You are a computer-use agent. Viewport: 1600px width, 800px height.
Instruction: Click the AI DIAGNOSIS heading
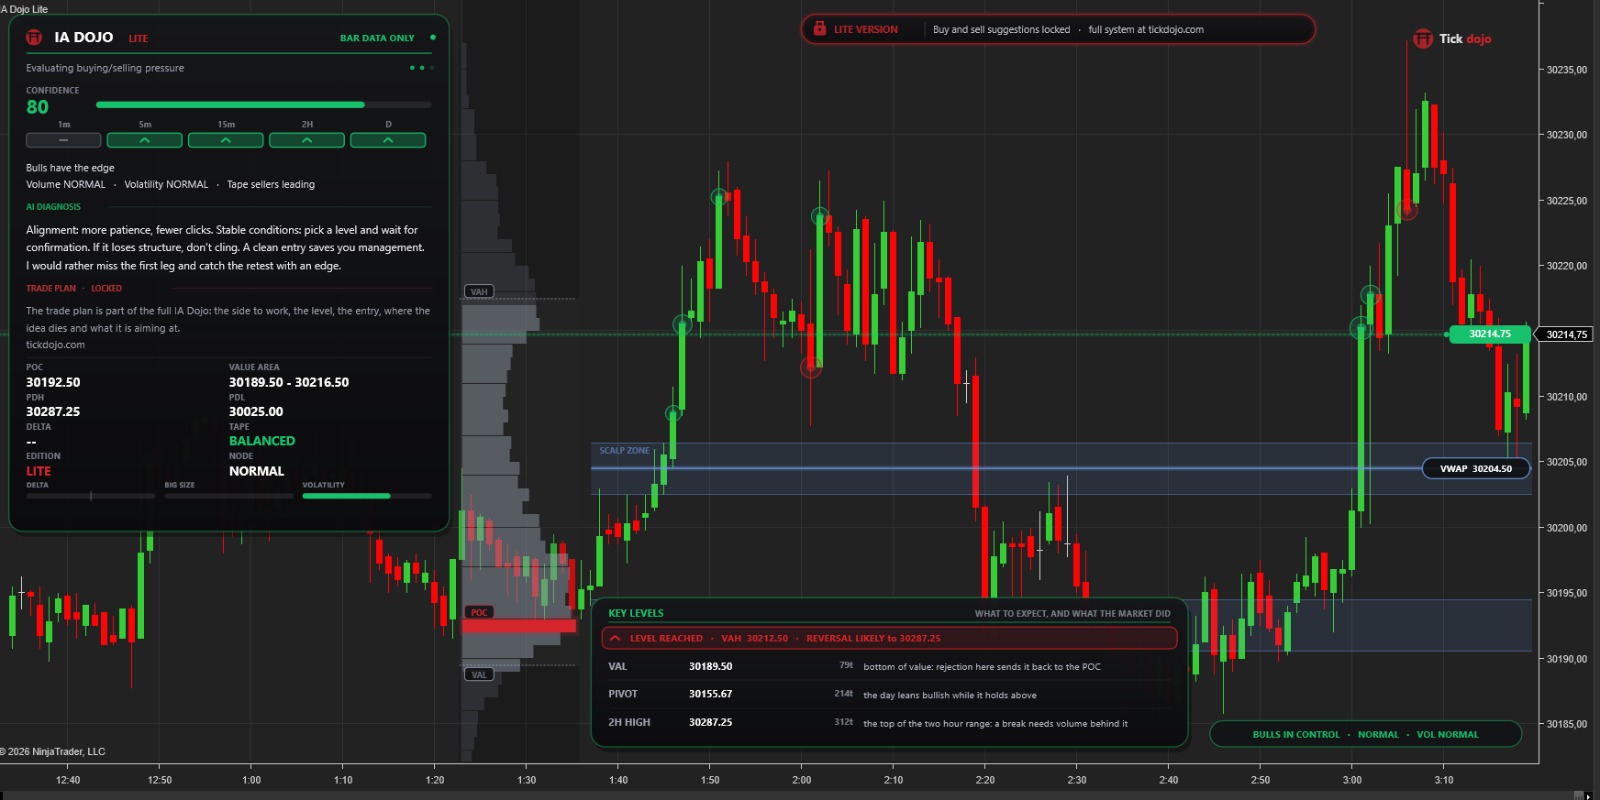coord(53,207)
